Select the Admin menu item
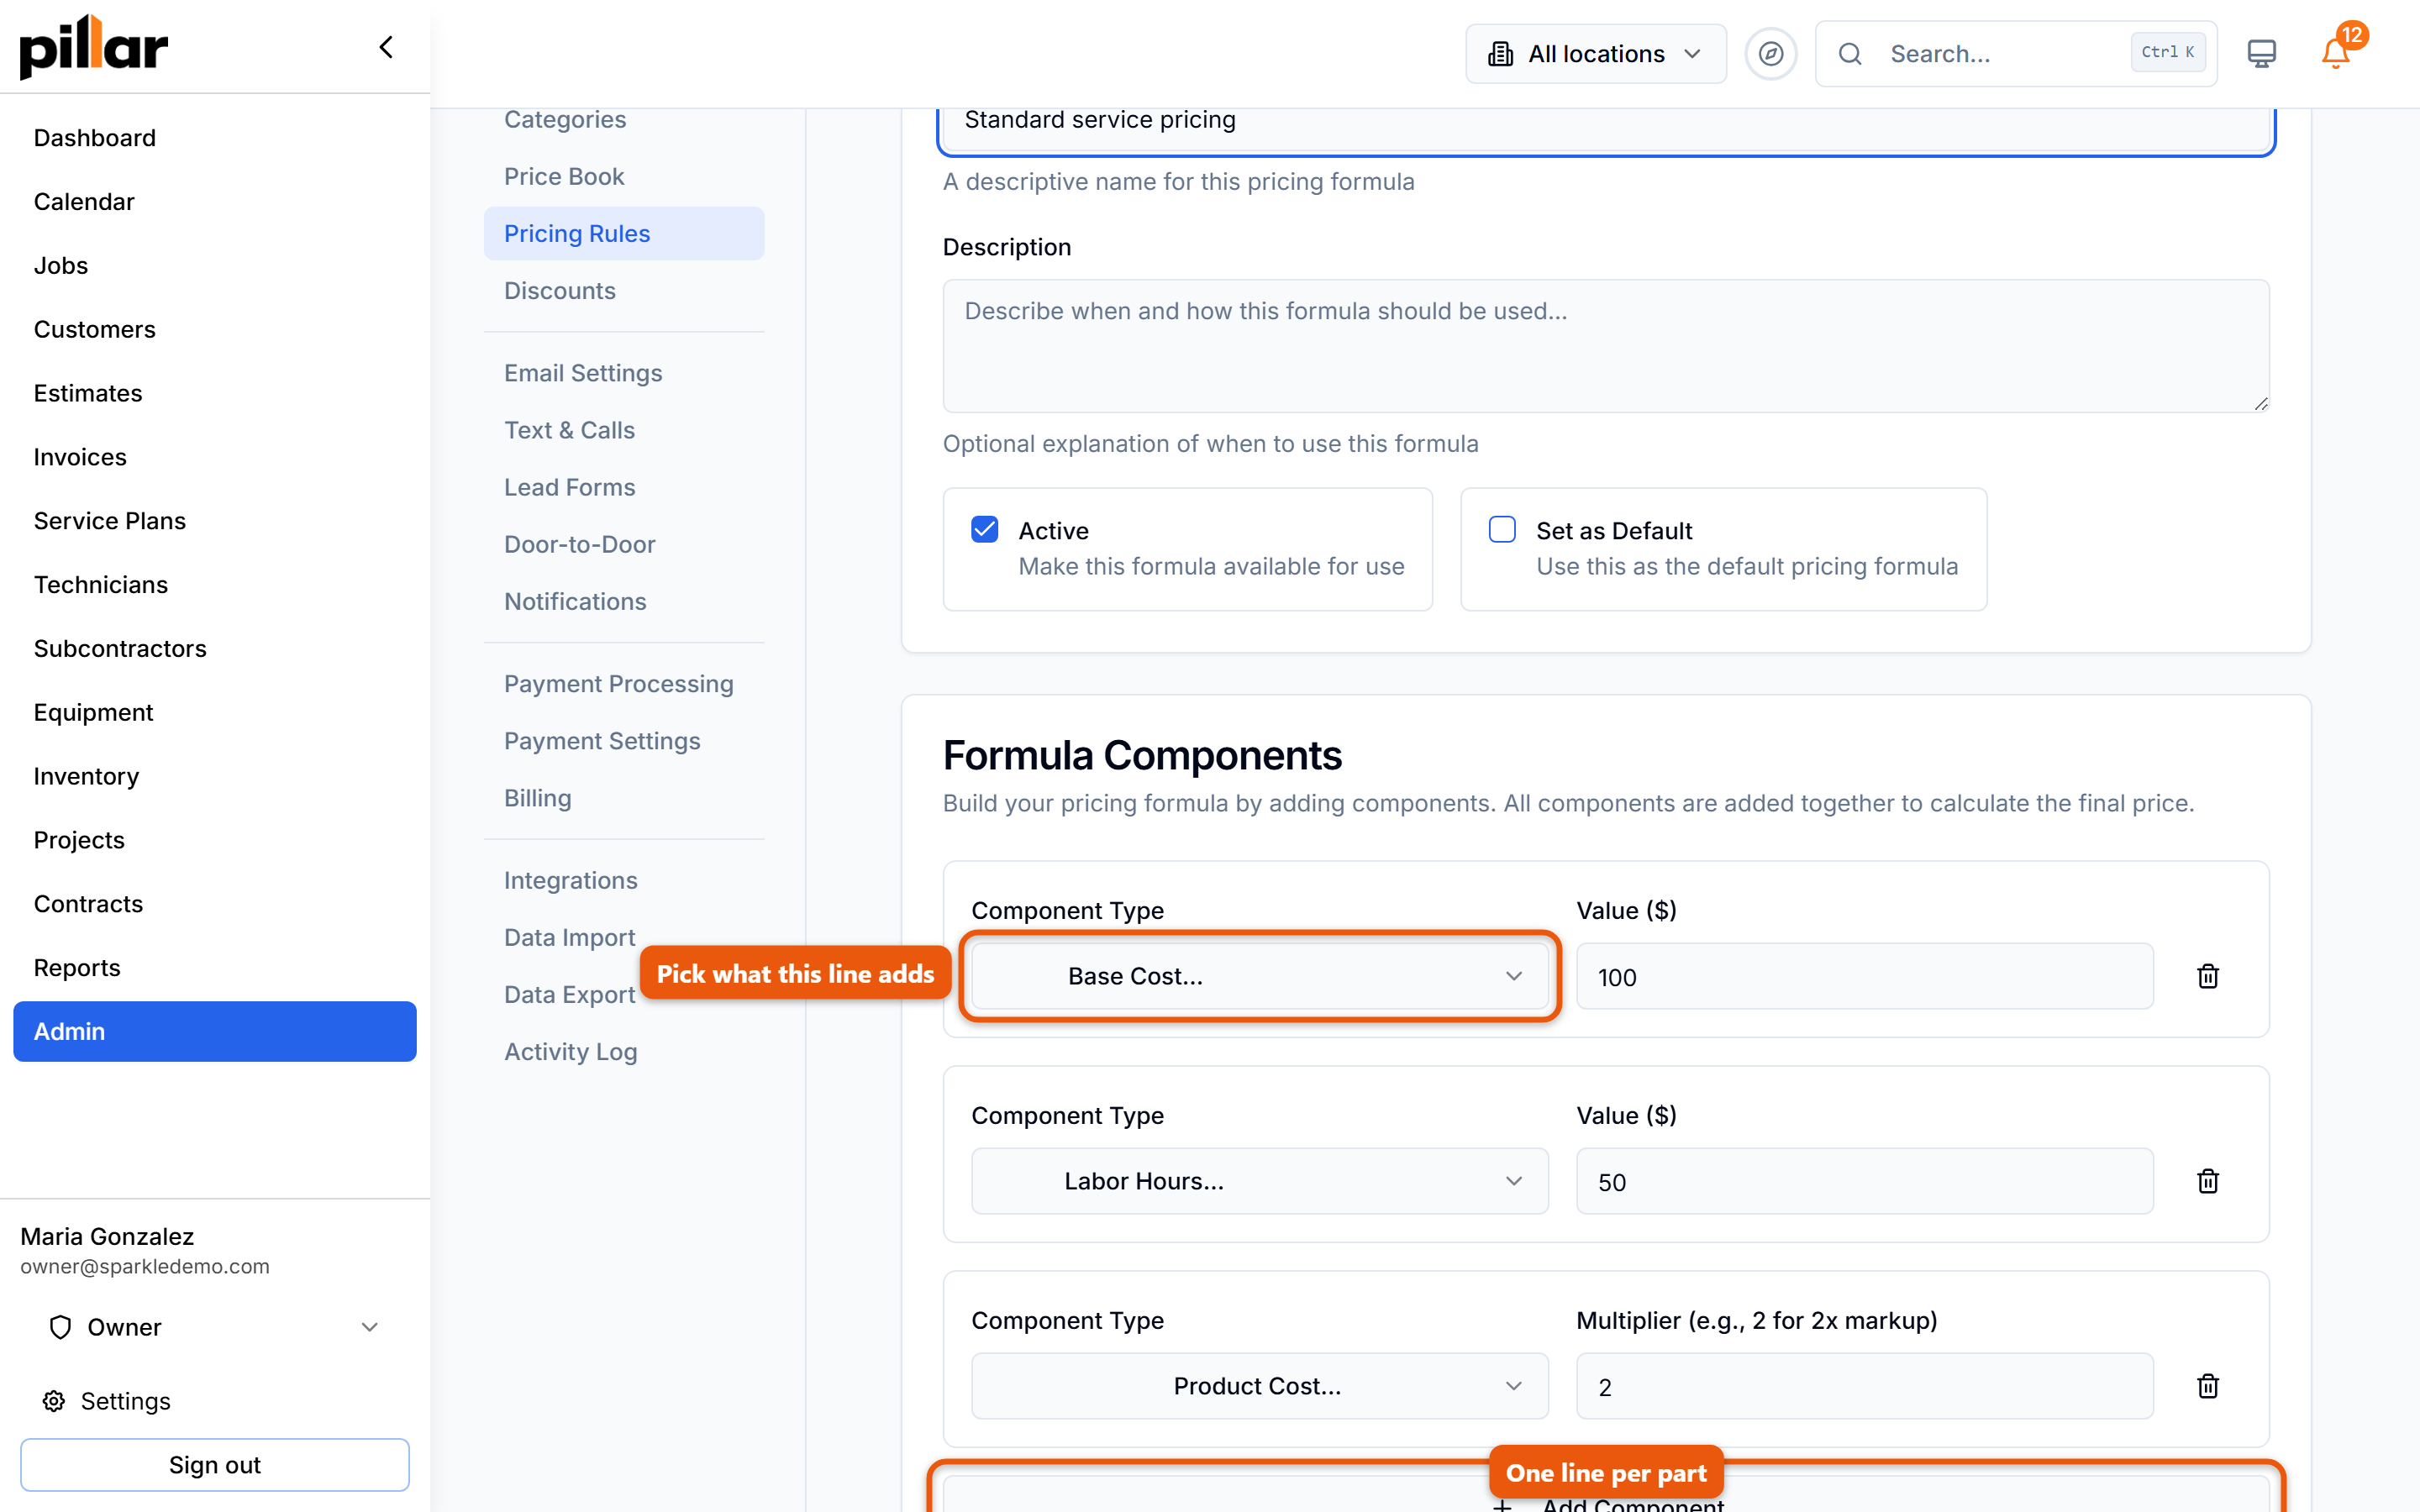The image size is (2420, 1512). (x=214, y=1031)
